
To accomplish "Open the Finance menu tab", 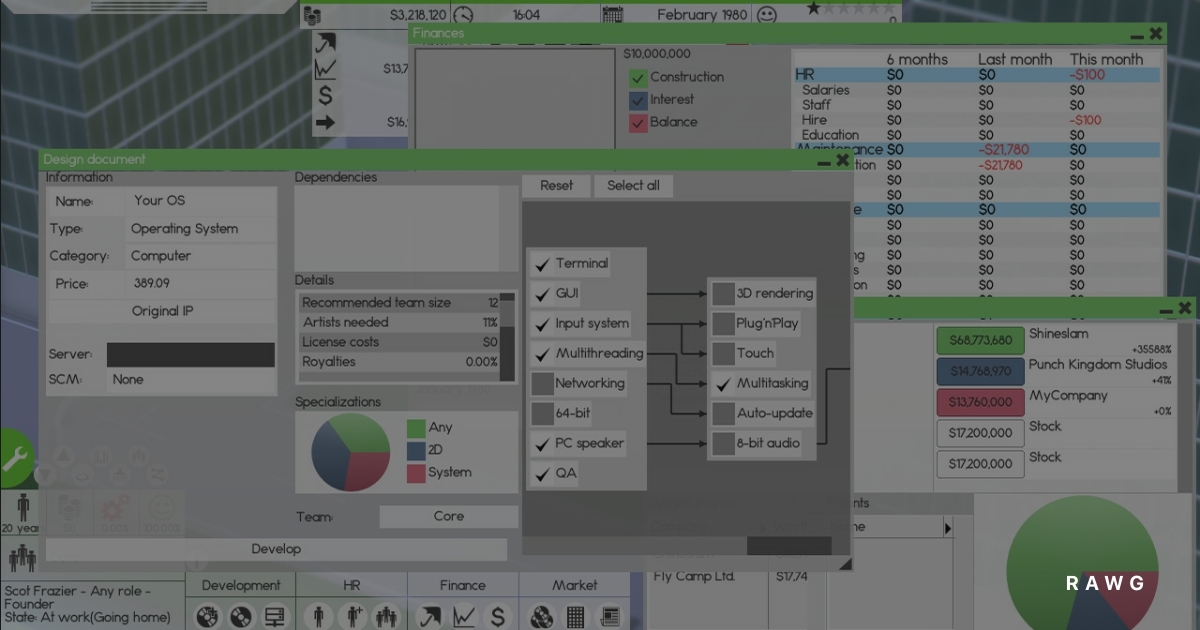I will [x=463, y=586].
